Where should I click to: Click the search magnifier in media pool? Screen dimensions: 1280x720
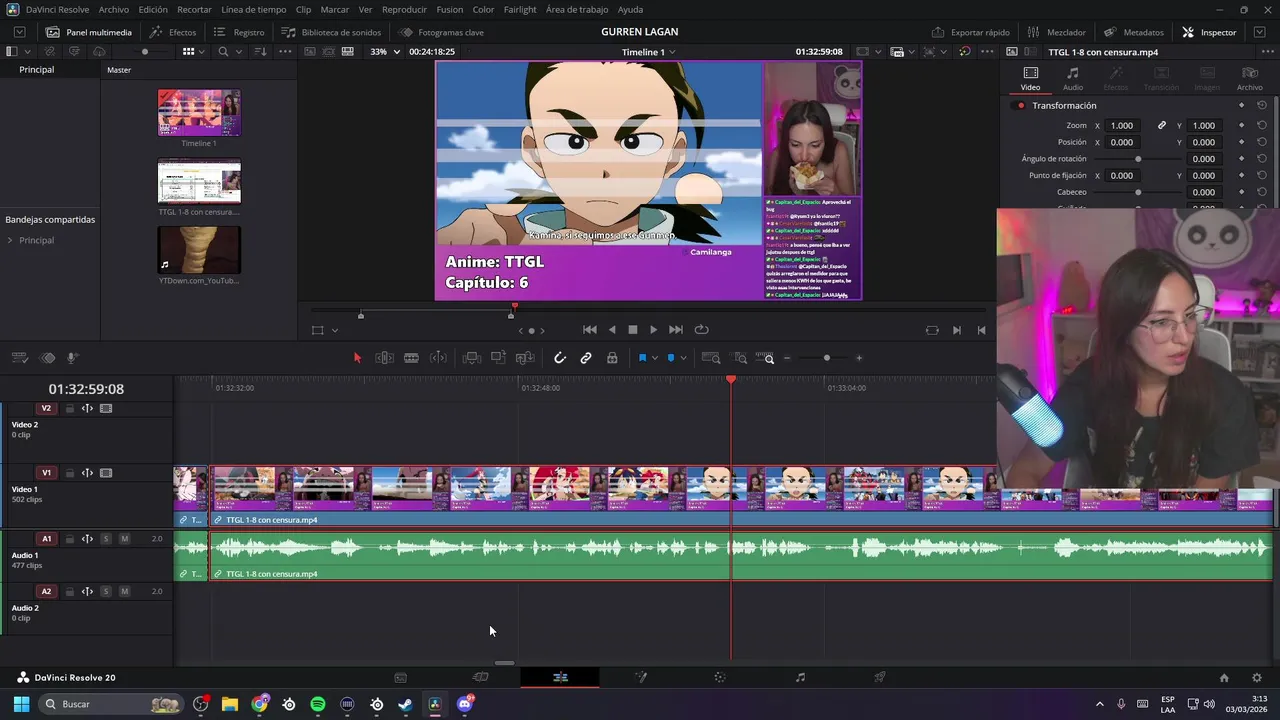(x=223, y=51)
